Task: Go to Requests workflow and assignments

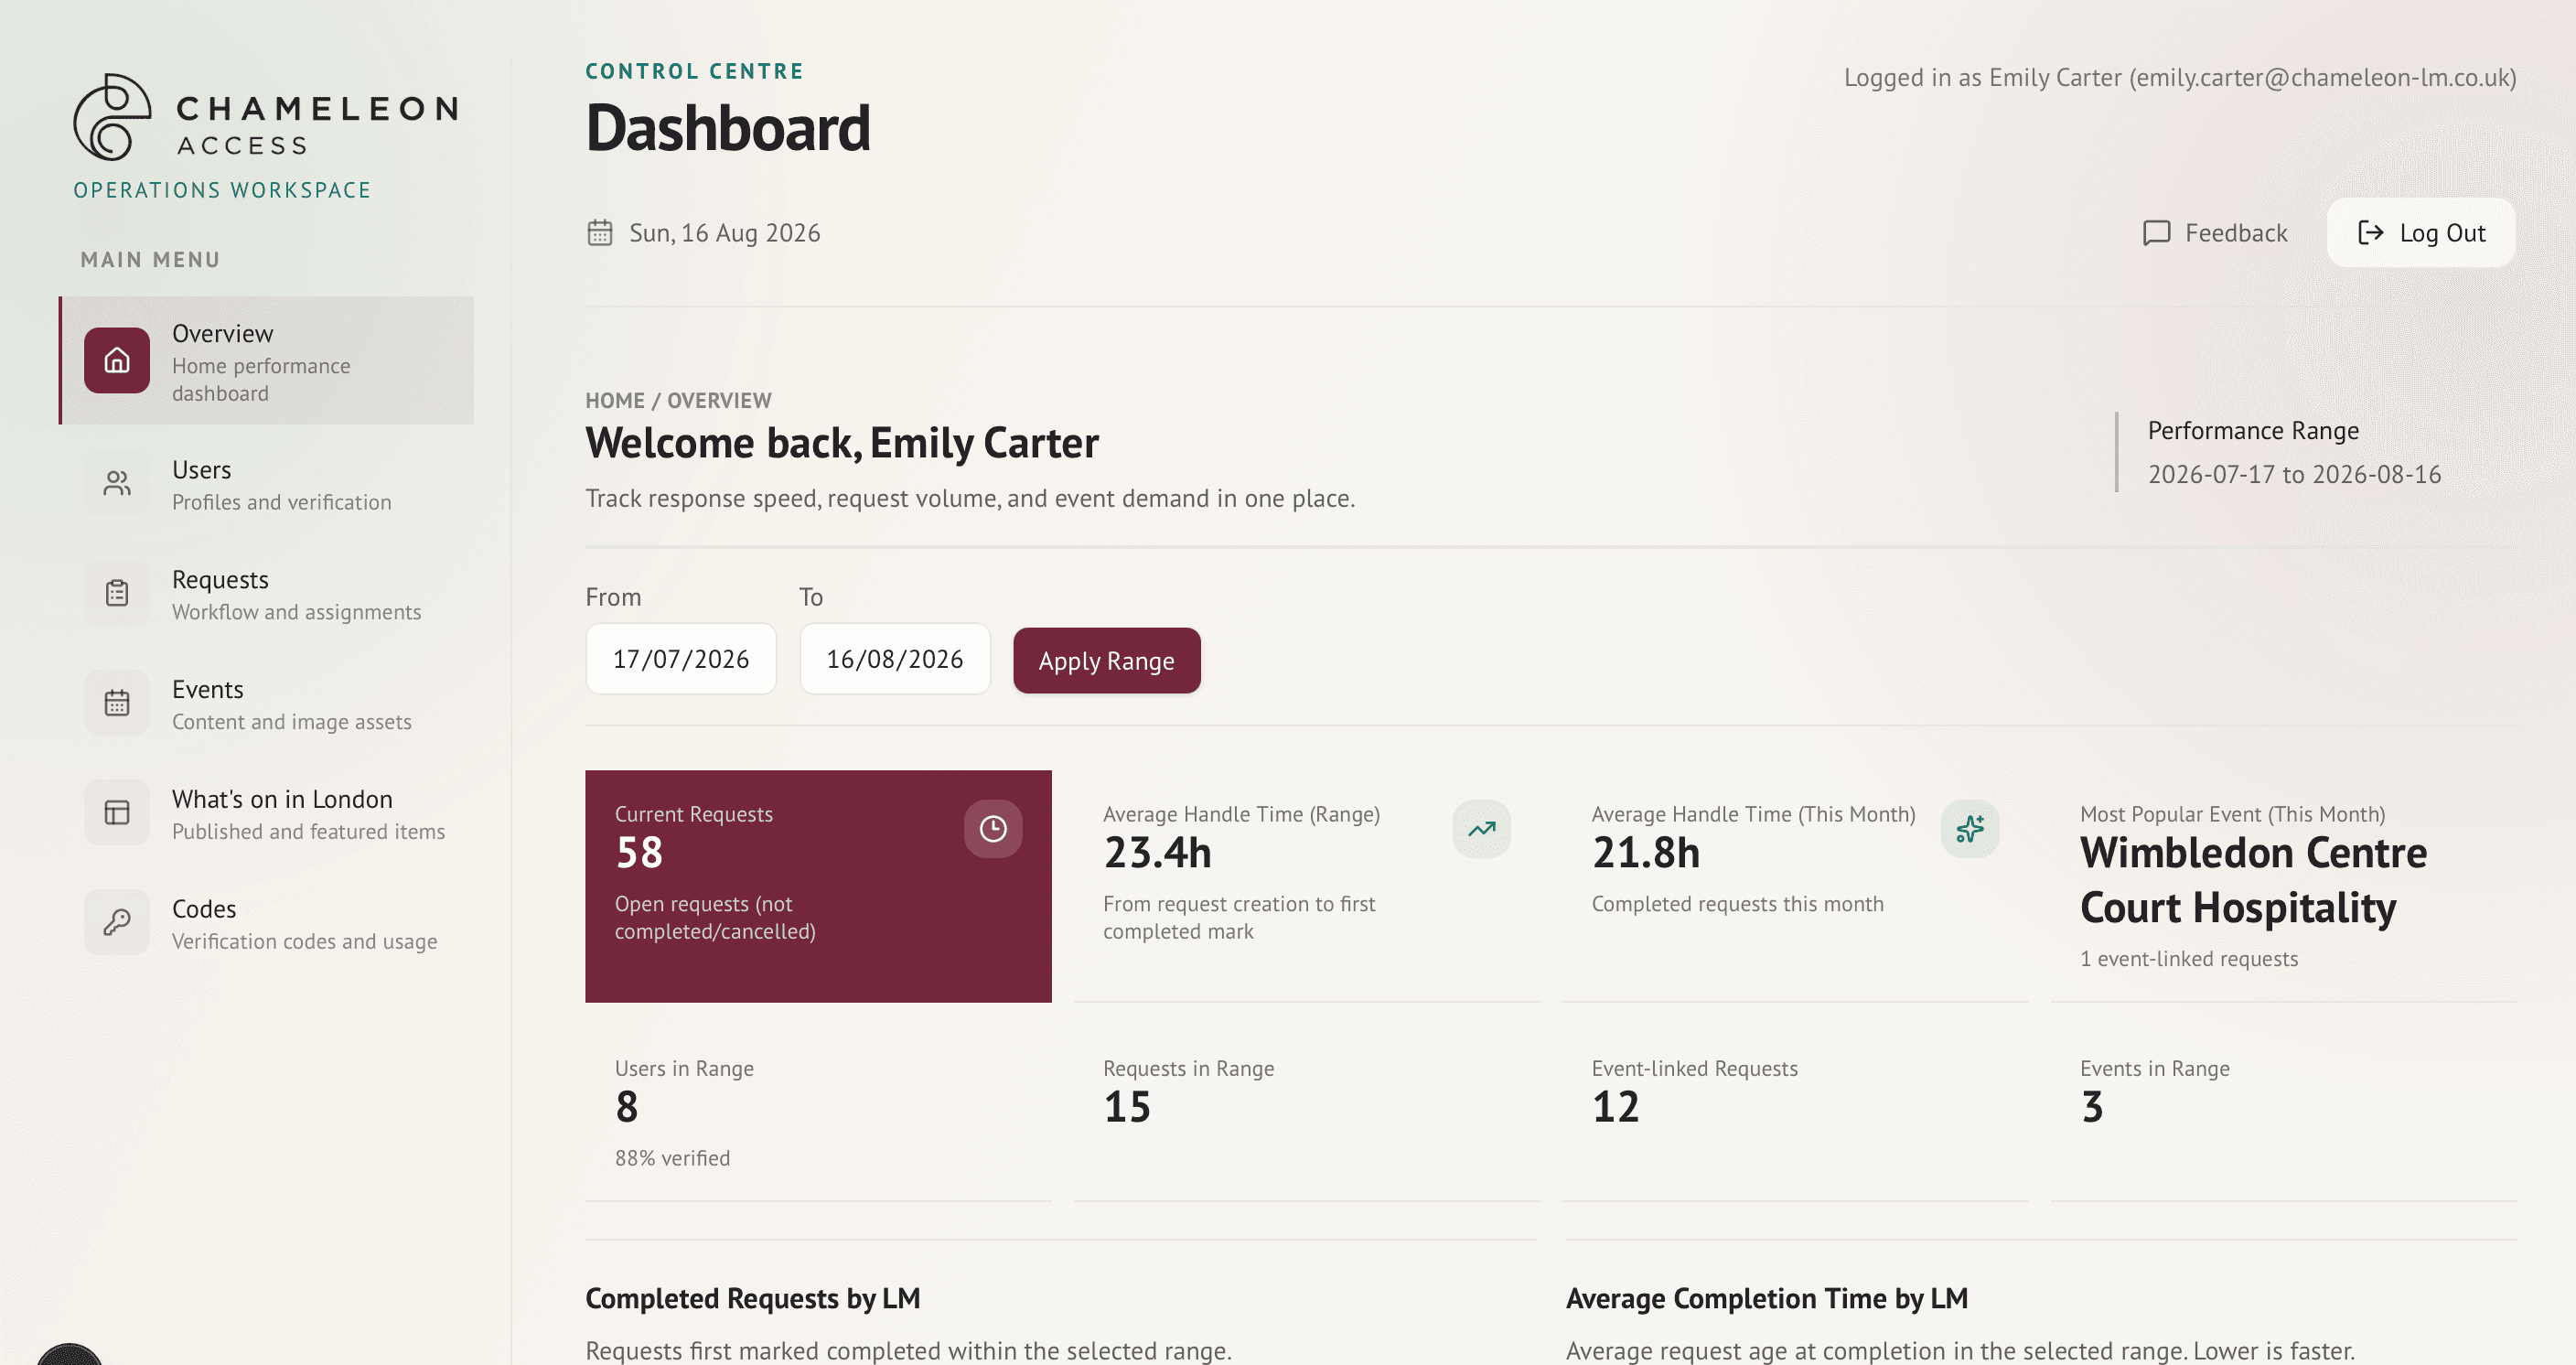Action: click(x=266, y=595)
